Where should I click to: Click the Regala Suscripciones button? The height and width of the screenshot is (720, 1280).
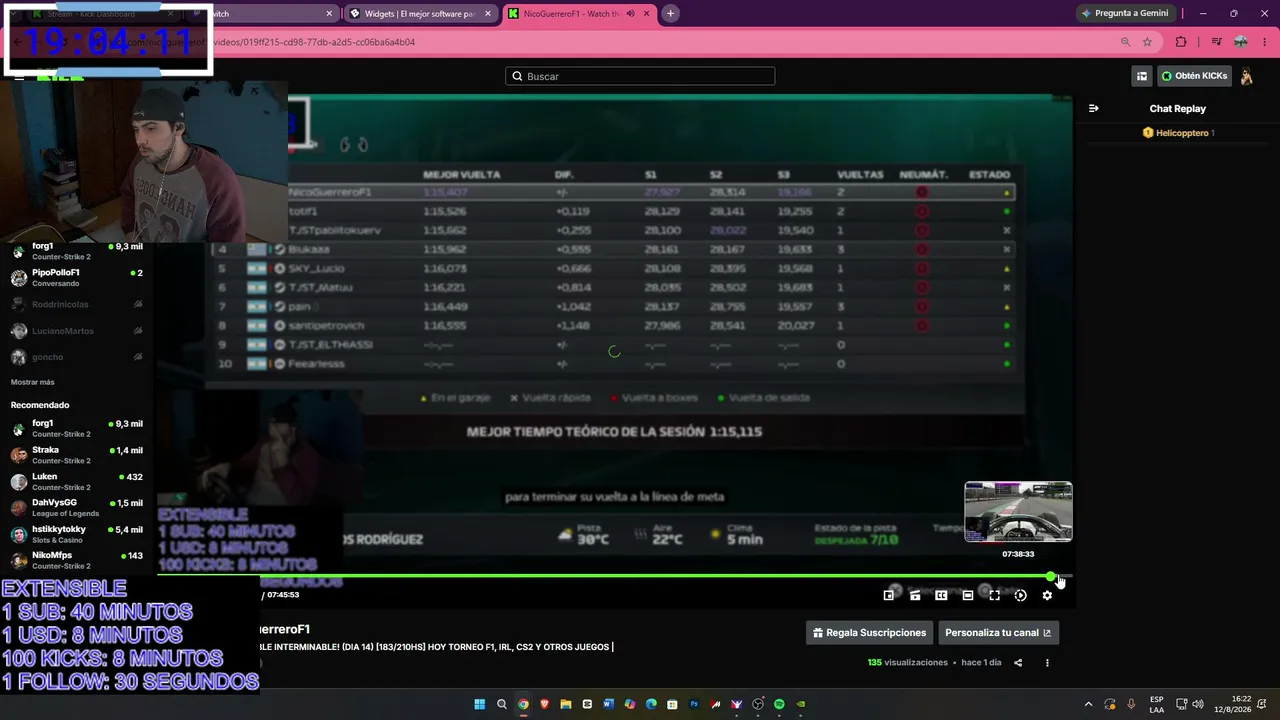click(x=869, y=632)
